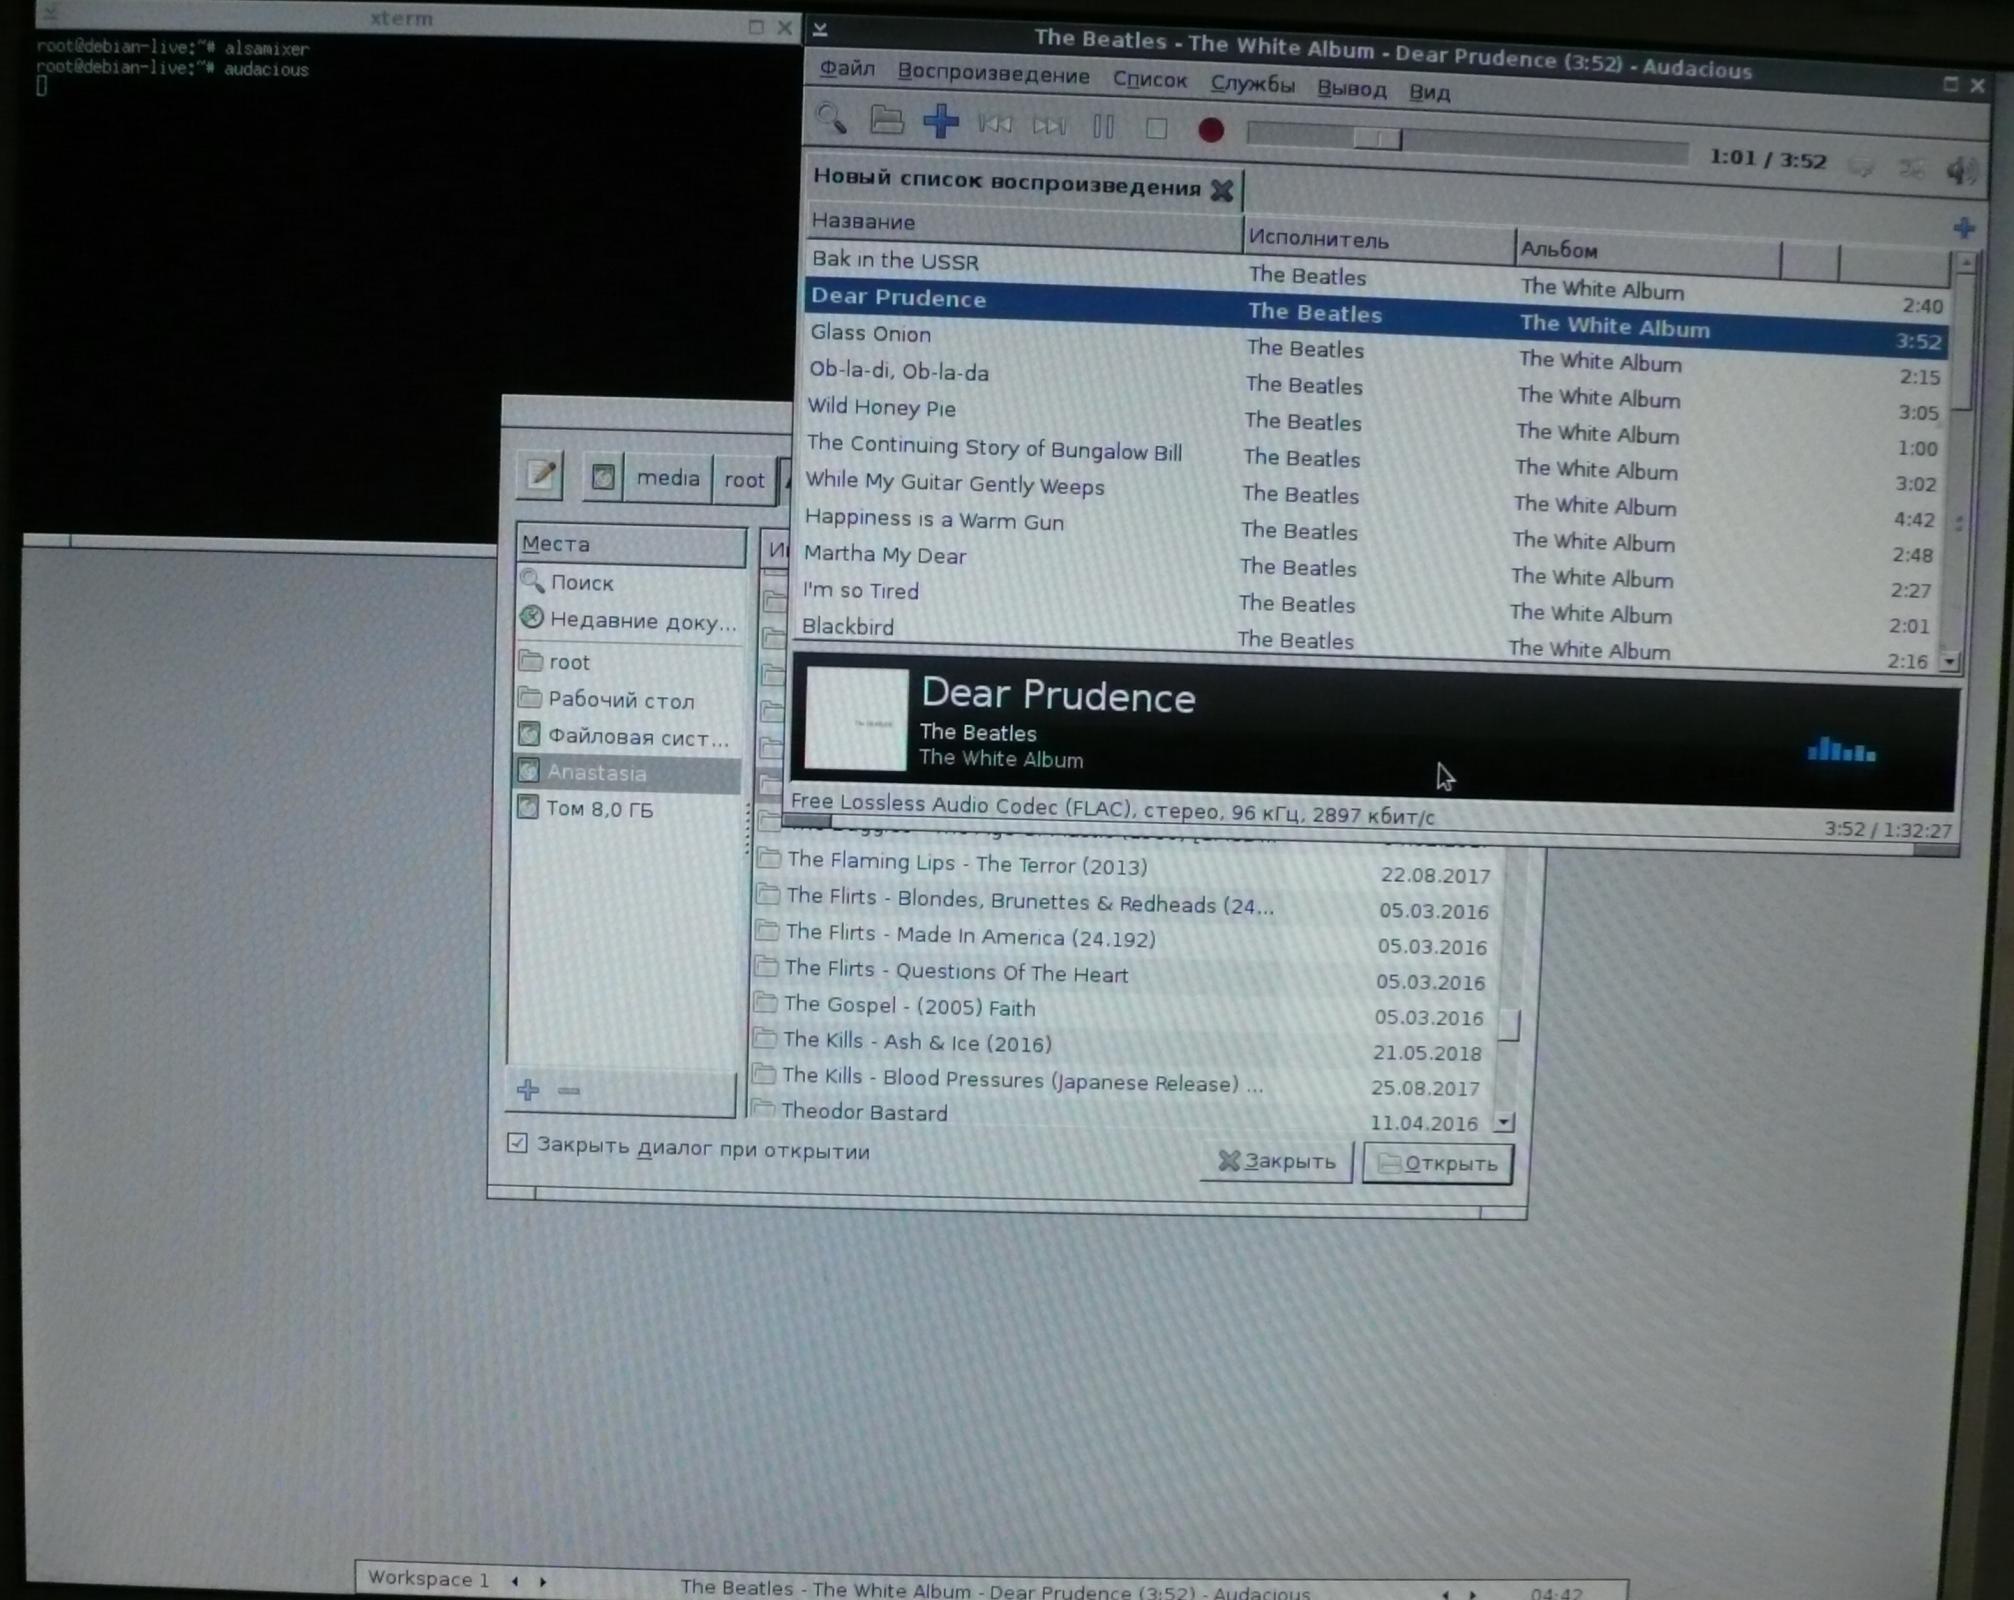Add a bookmark with the sidebar plus button
This screenshot has height=1600, width=2014.
coord(528,1090)
